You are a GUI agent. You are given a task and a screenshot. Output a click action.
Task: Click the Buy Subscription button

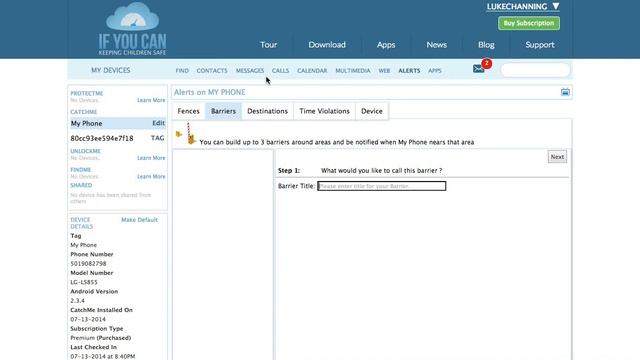pos(529,23)
